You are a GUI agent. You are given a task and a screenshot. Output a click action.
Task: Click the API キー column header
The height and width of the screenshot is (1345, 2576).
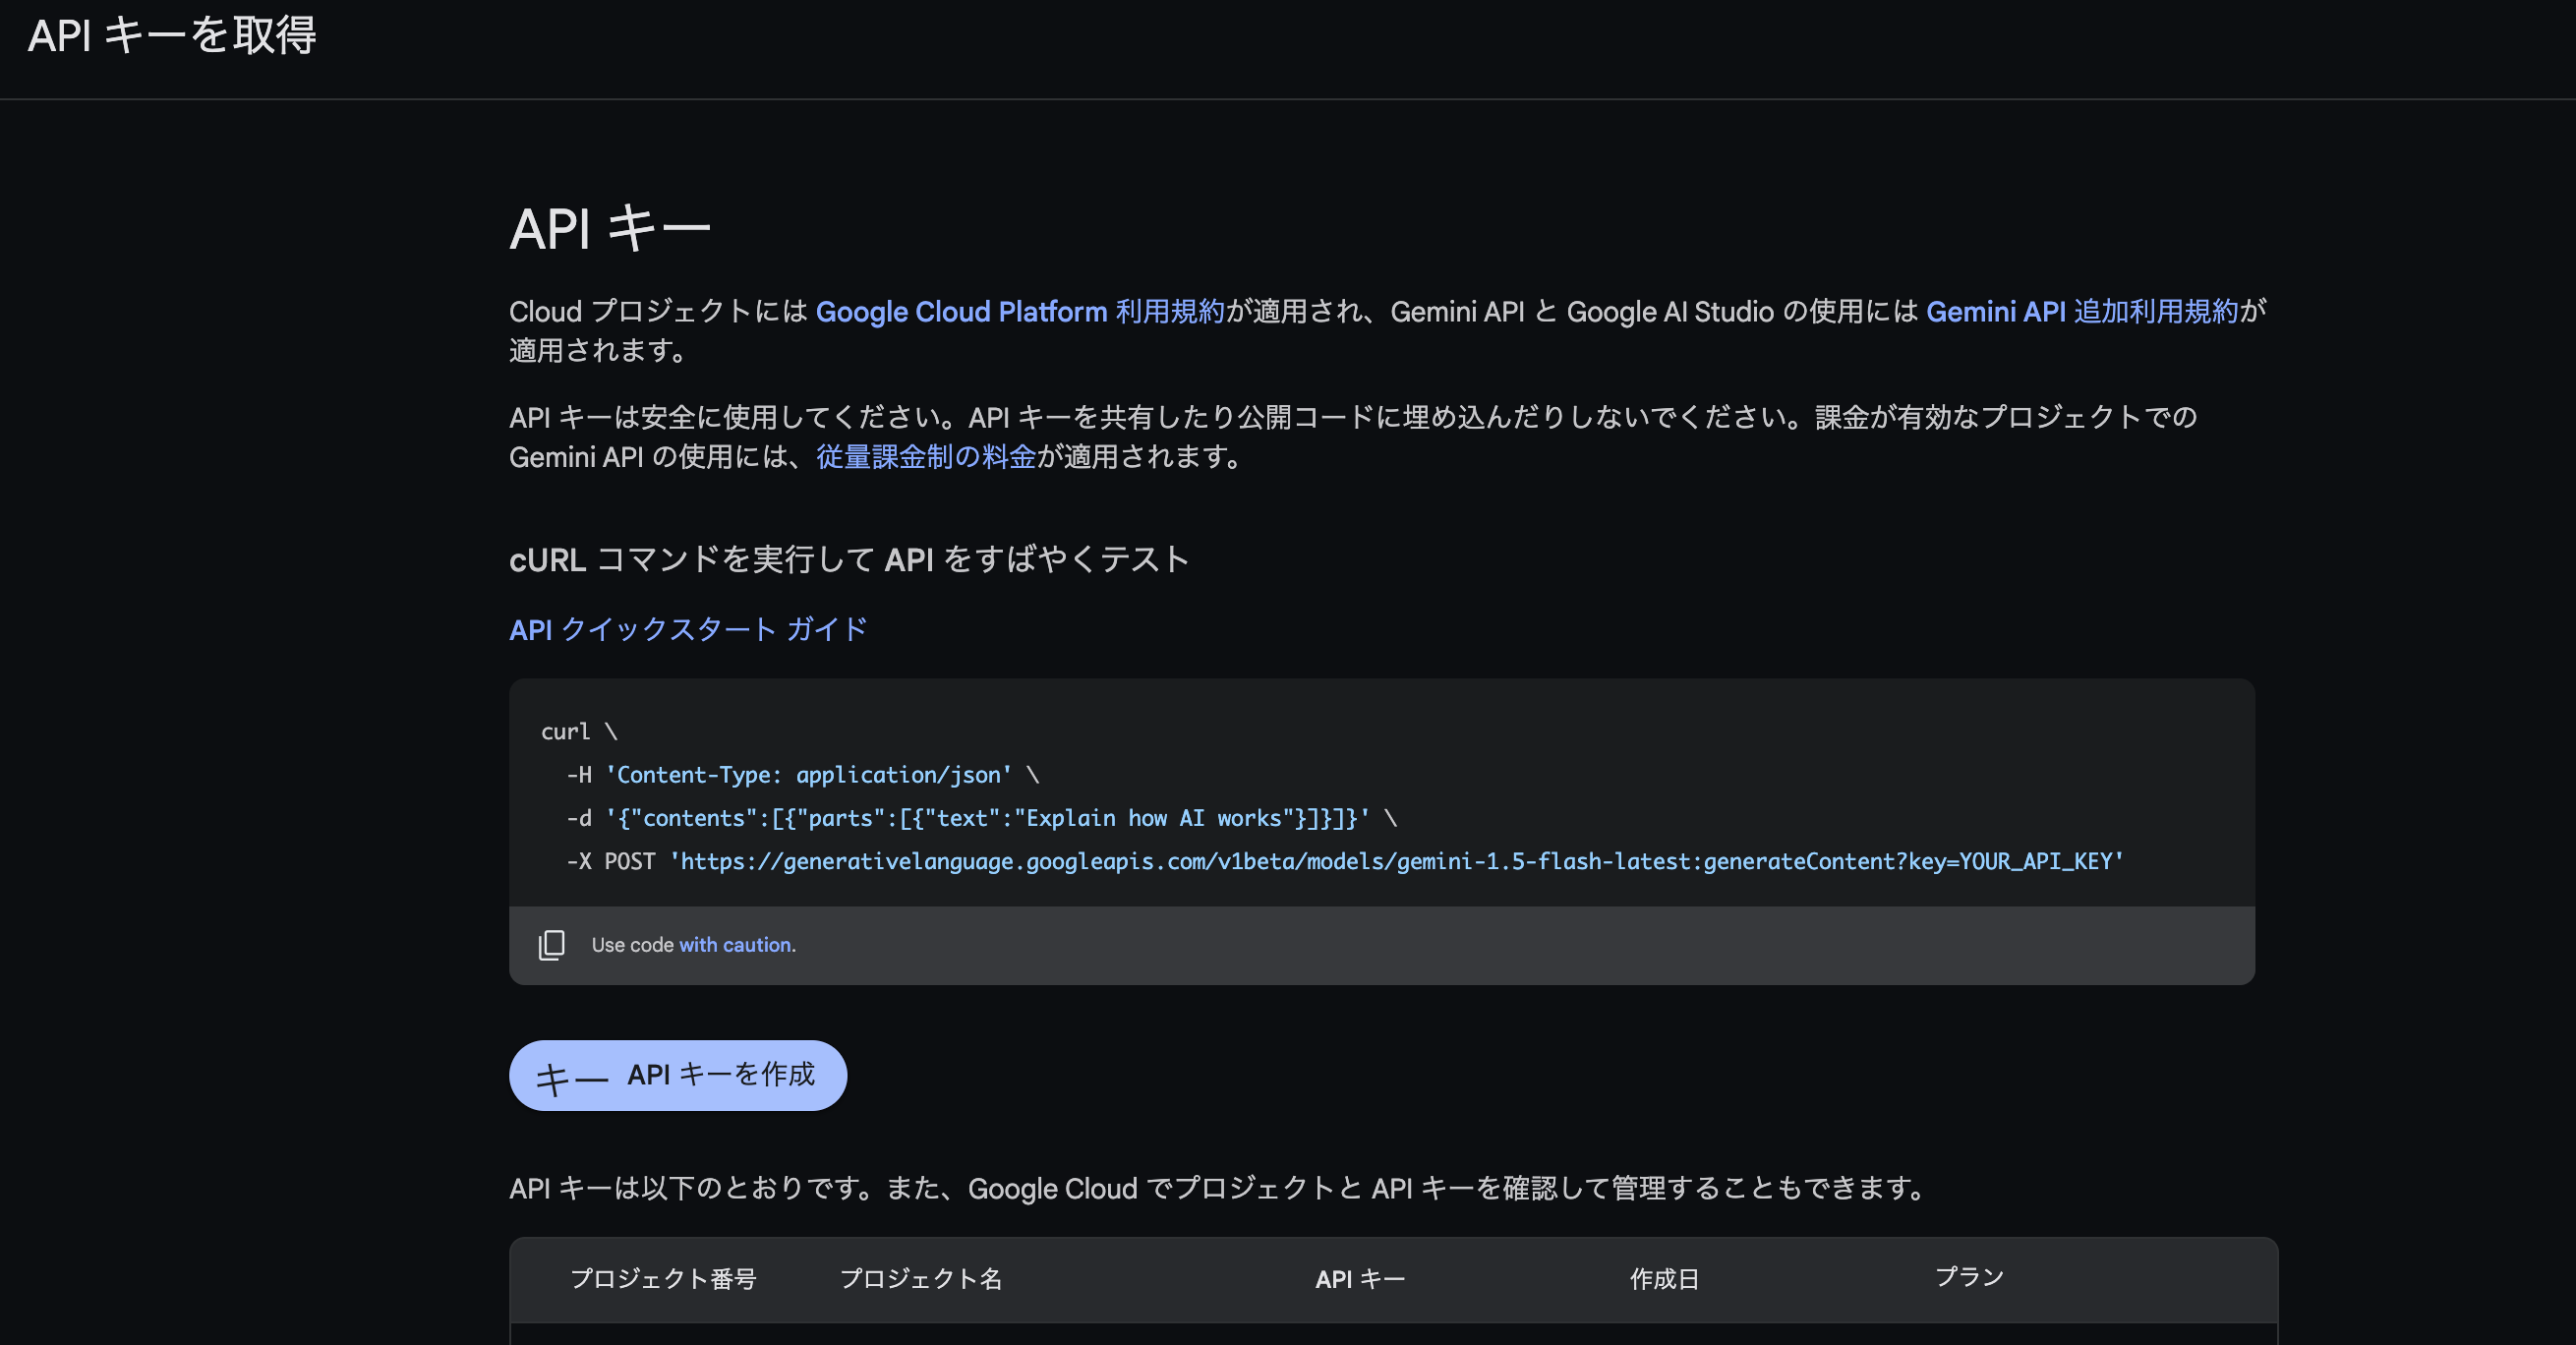[1359, 1278]
